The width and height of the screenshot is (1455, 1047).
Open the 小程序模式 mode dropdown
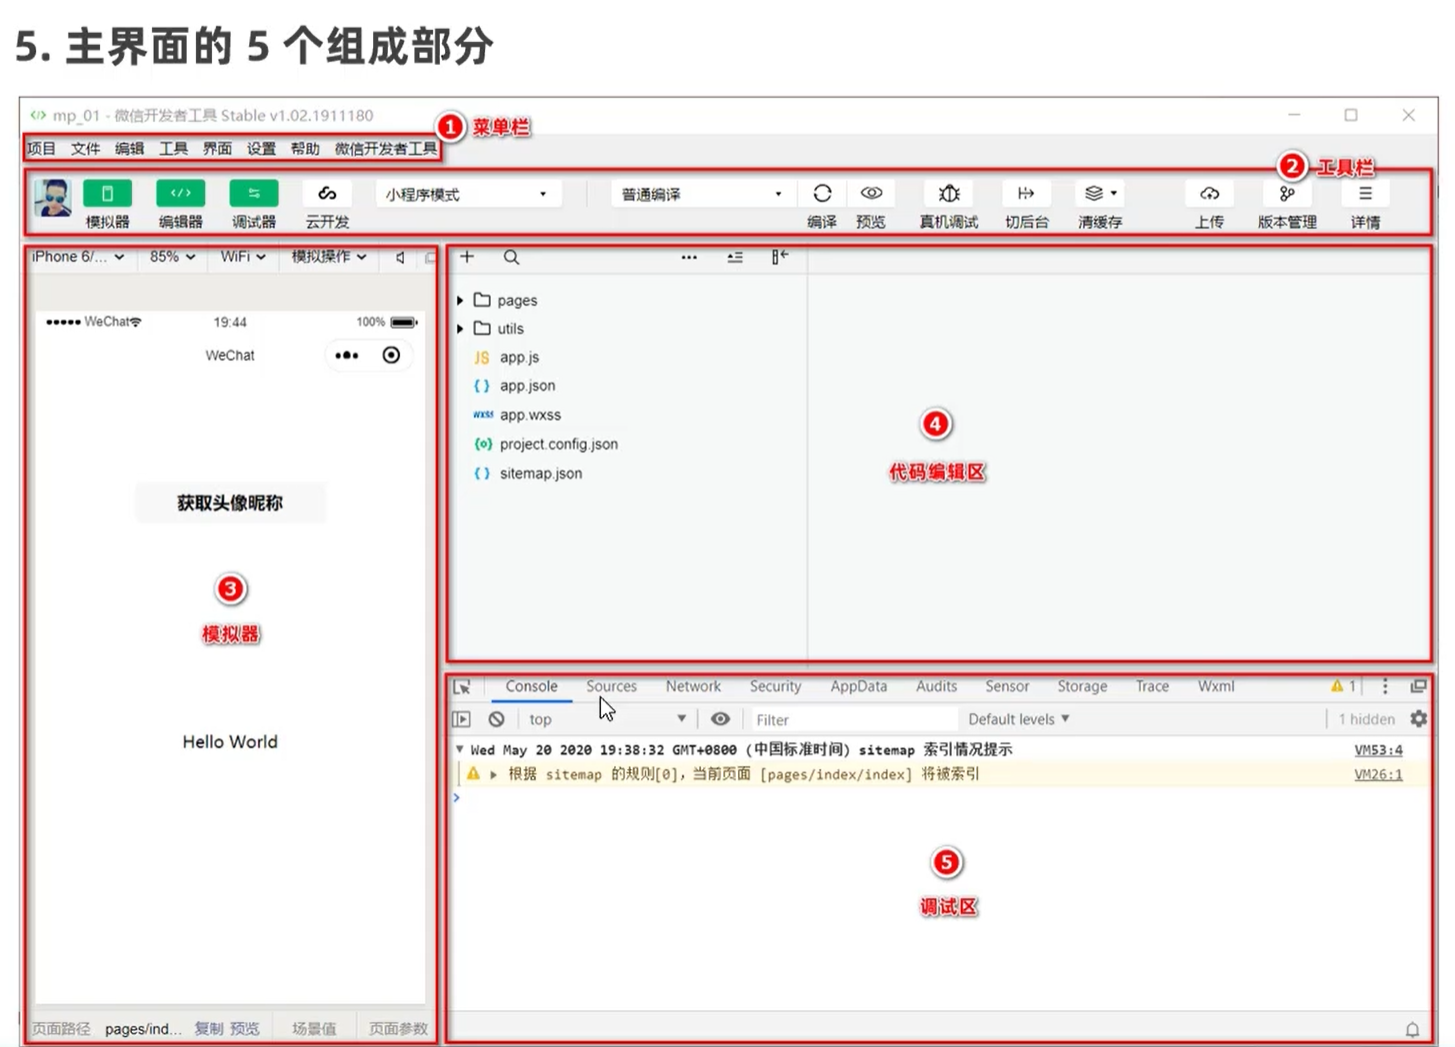point(466,194)
